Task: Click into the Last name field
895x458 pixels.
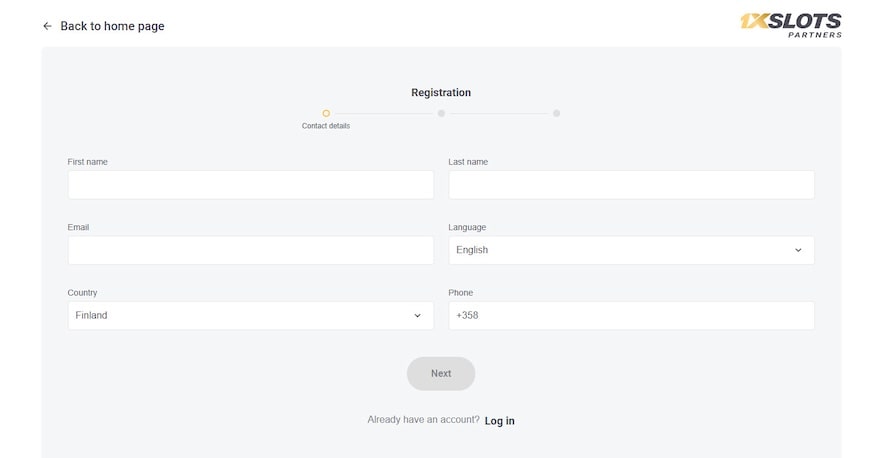Action: [631, 185]
